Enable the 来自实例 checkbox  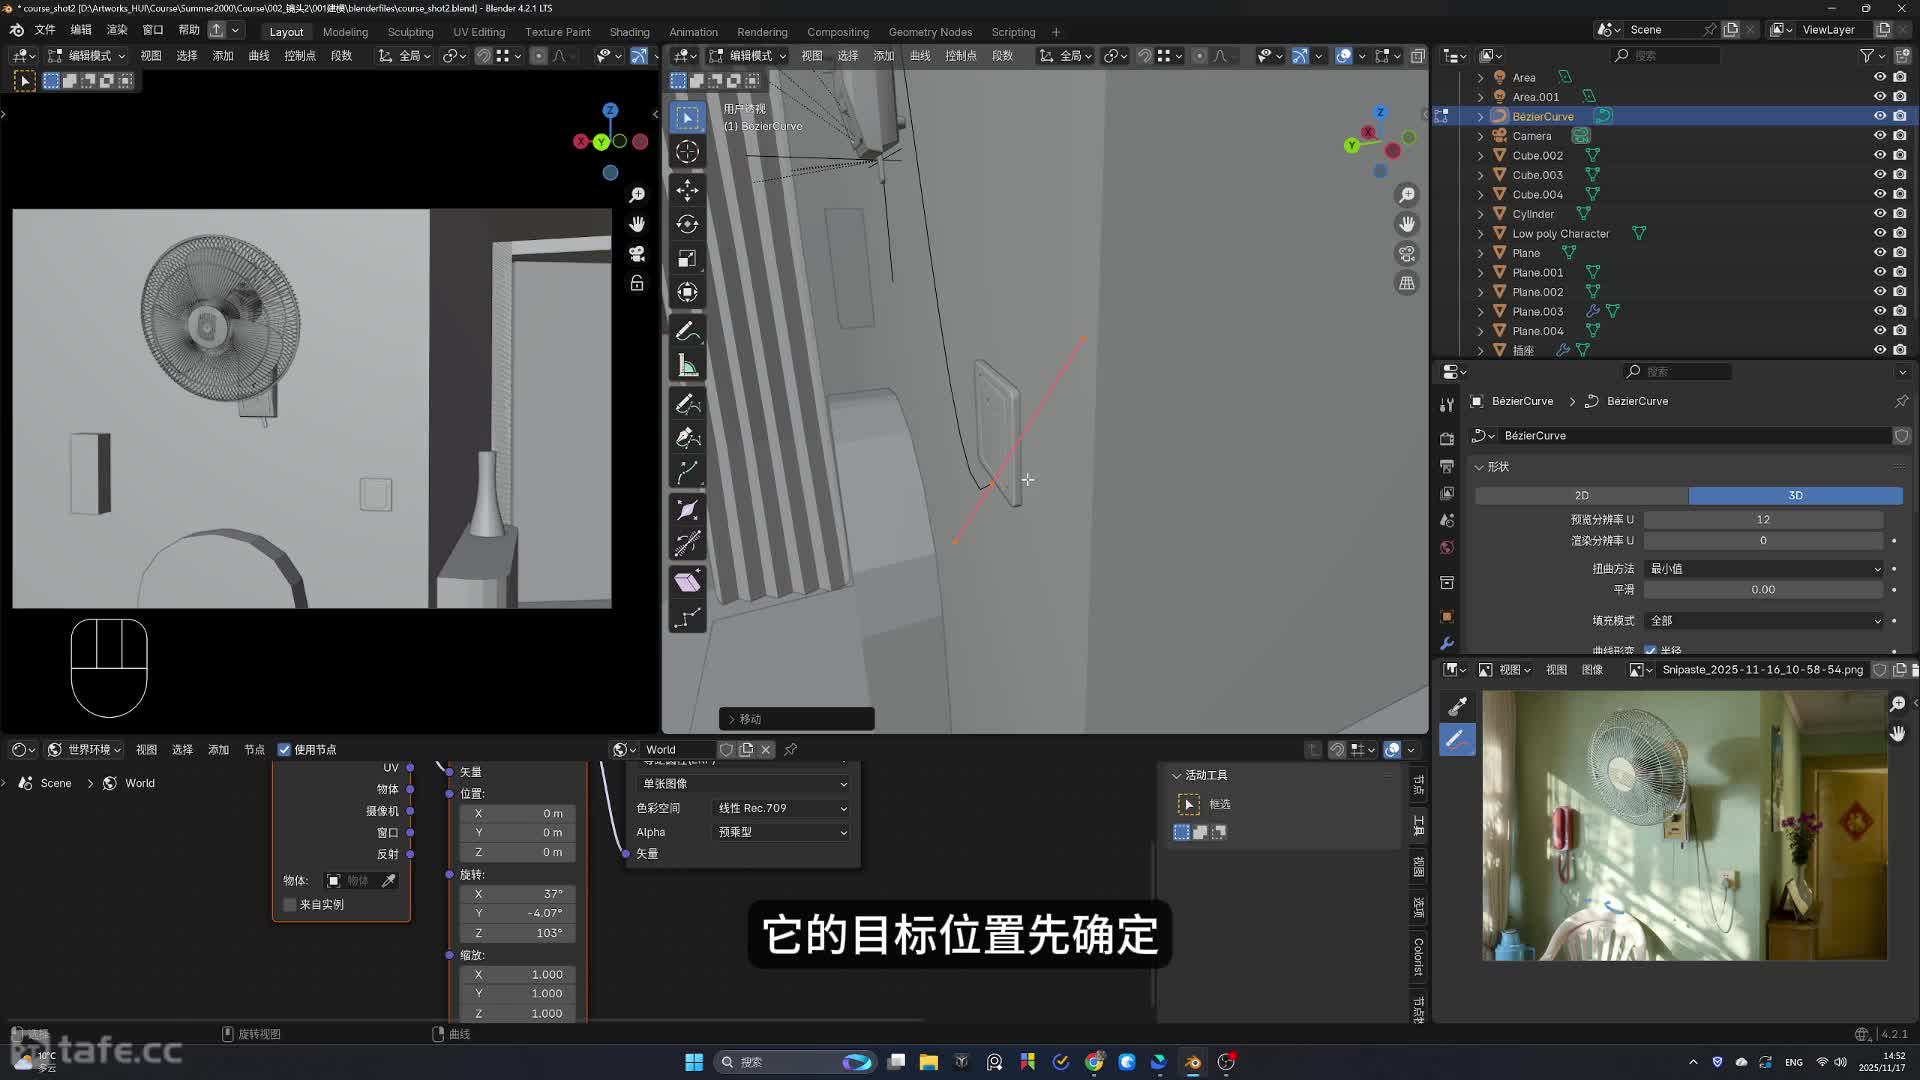coord(291,905)
